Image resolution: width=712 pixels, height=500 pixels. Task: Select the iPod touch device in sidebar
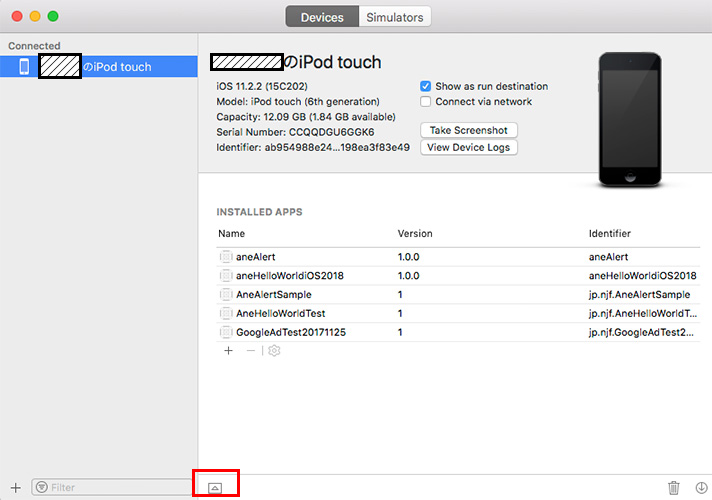[x=99, y=66]
